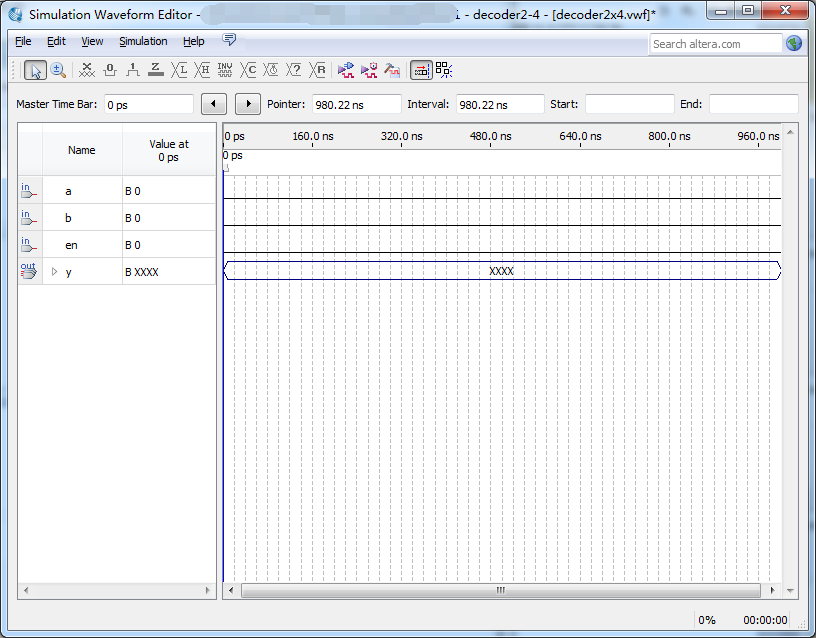Screen dimensions: 816x638
Task: Open the Help menu
Action: (194, 41)
